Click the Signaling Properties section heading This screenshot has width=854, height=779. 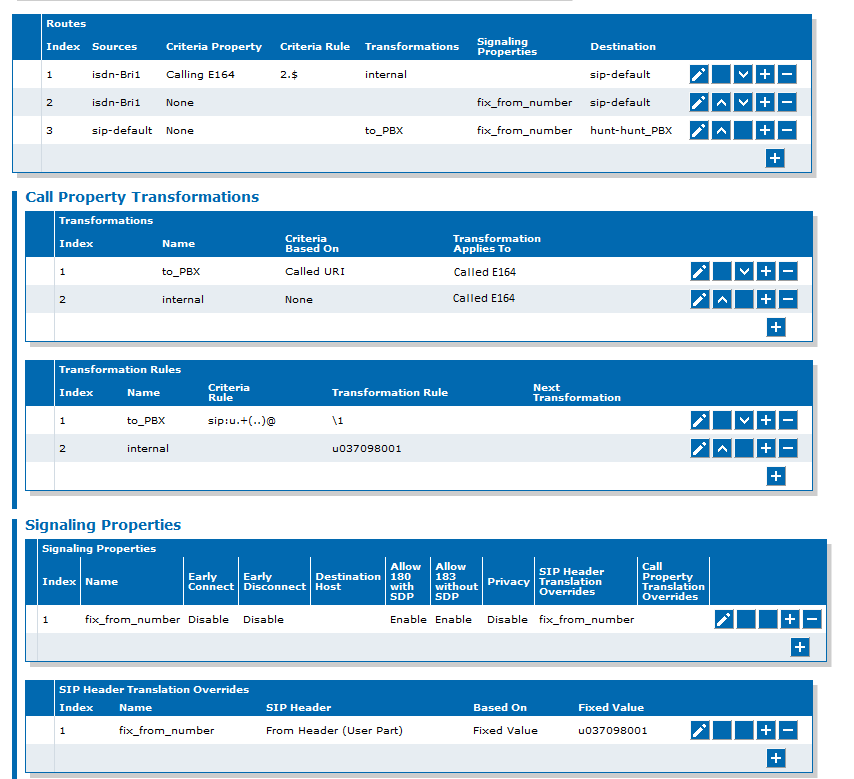click(x=103, y=525)
